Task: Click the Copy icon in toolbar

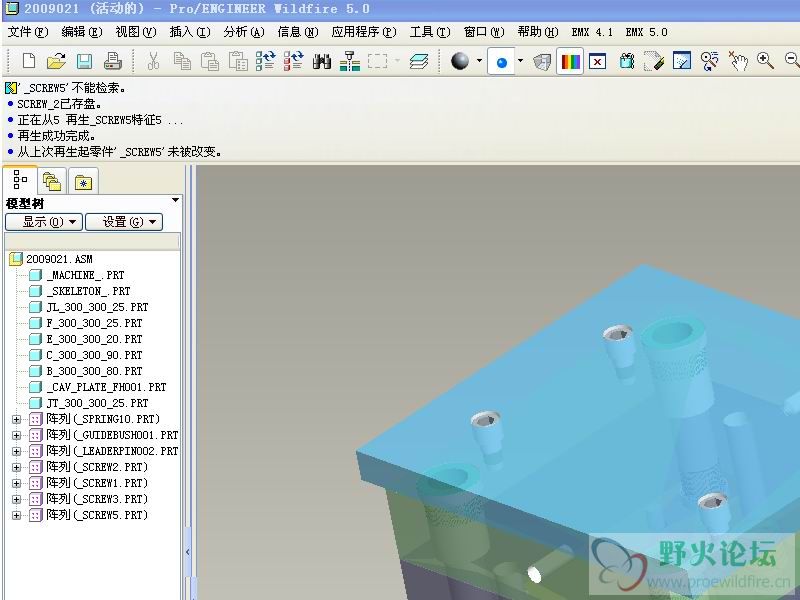Action: [182, 61]
